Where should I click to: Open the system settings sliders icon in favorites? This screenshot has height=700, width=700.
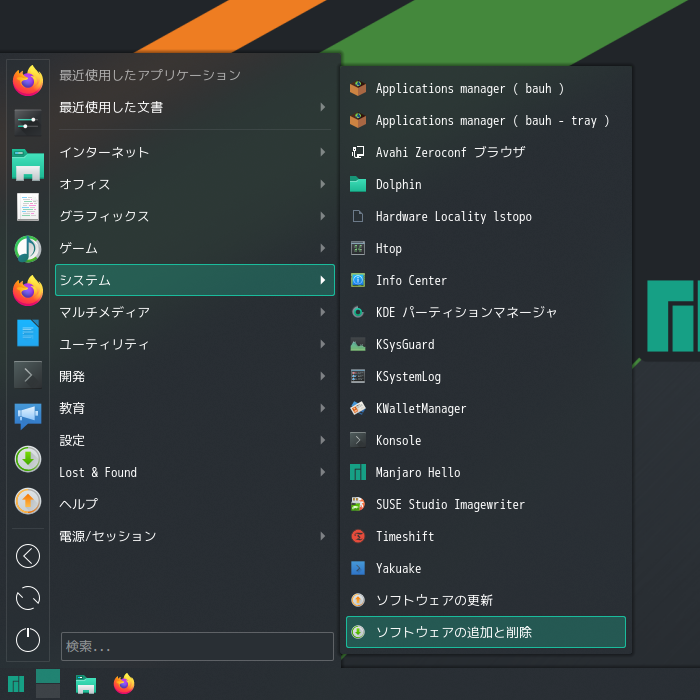[28, 122]
